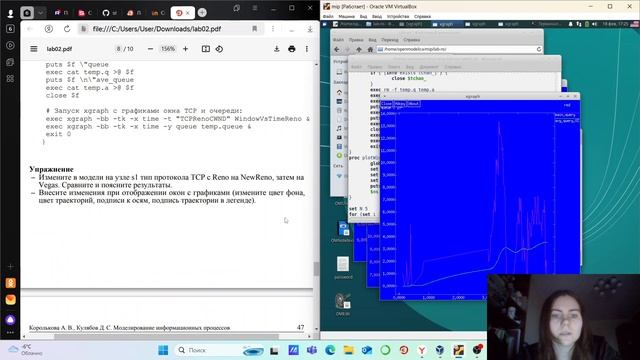
Task: Click the PDF horizontal scrollbar
Action: pyautogui.click(x=167, y=337)
